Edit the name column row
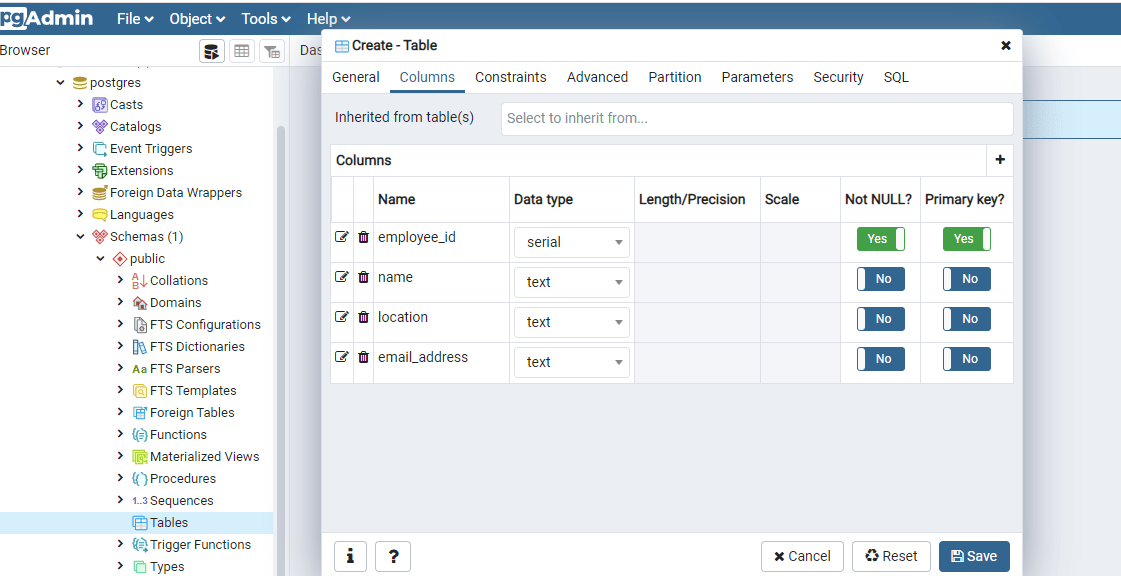Image resolution: width=1121 pixels, height=576 pixels. [342, 277]
